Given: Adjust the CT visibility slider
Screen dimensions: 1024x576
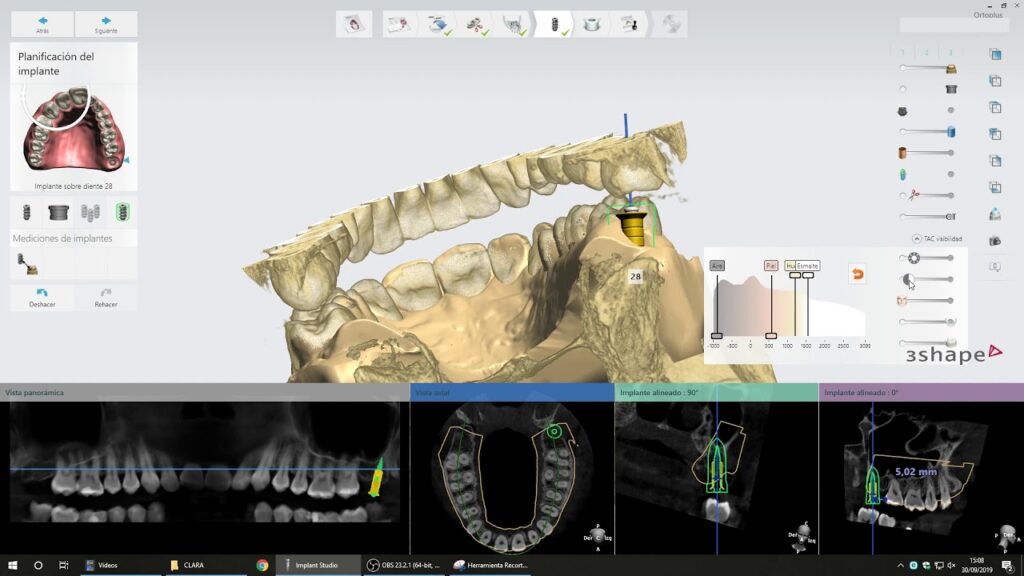Looking at the screenshot, I should (927, 216).
